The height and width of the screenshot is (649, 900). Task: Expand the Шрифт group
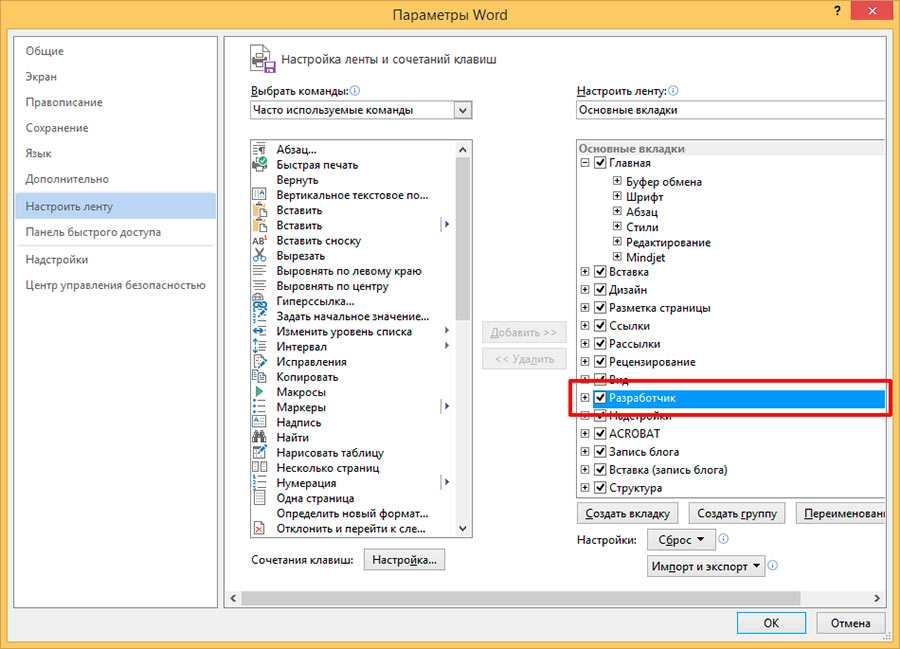[x=617, y=196]
